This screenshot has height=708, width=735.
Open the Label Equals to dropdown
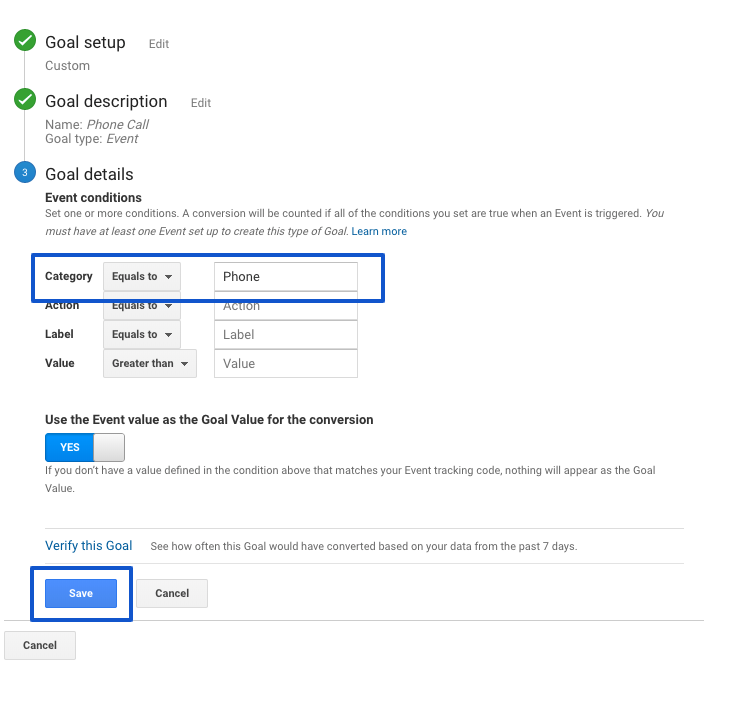click(142, 335)
